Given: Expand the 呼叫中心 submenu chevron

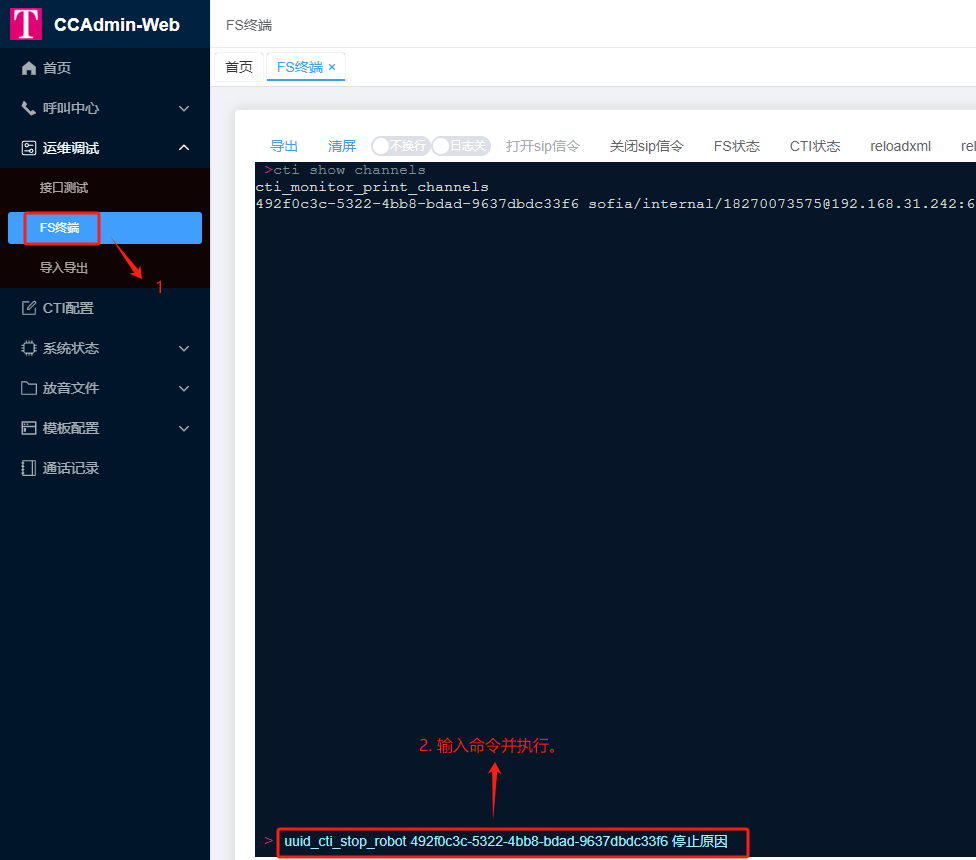Looking at the screenshot, I should [x=184, y=108].
